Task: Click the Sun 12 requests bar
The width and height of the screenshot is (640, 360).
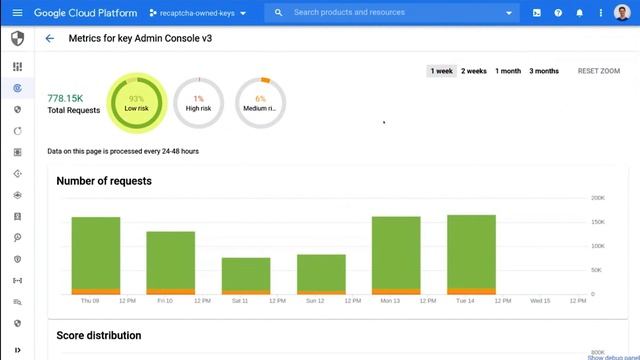Action: point(321,274)
